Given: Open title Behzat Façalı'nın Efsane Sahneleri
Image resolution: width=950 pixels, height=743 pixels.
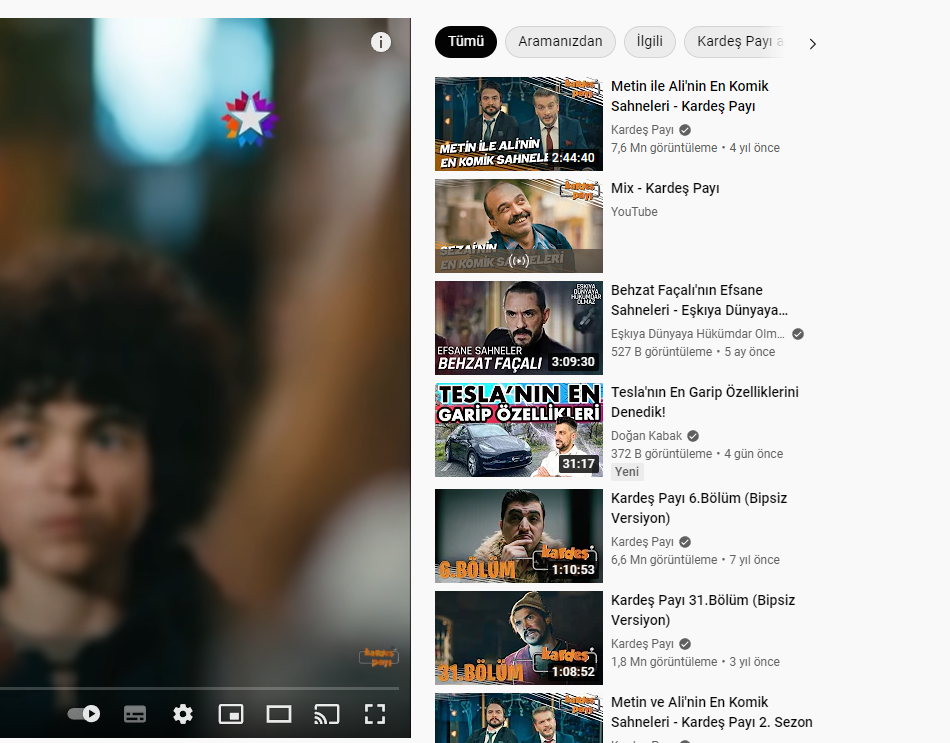Looking at the screenshot, I should (699, 300).
